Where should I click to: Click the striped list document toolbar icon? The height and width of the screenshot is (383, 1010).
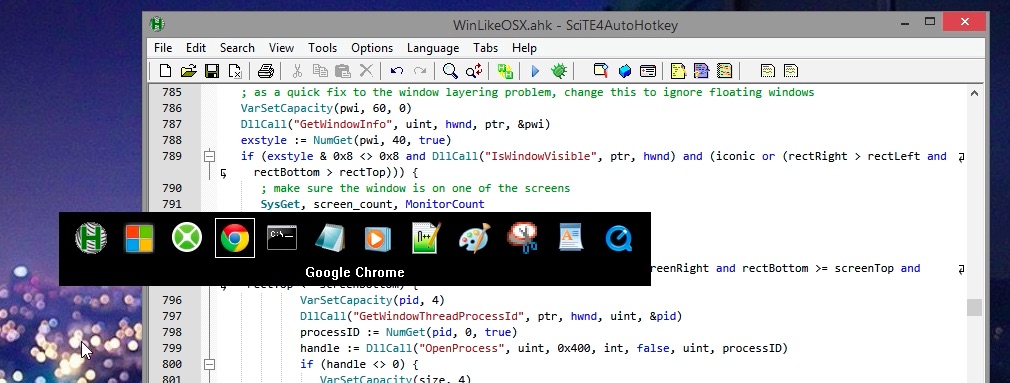[725, 71]
